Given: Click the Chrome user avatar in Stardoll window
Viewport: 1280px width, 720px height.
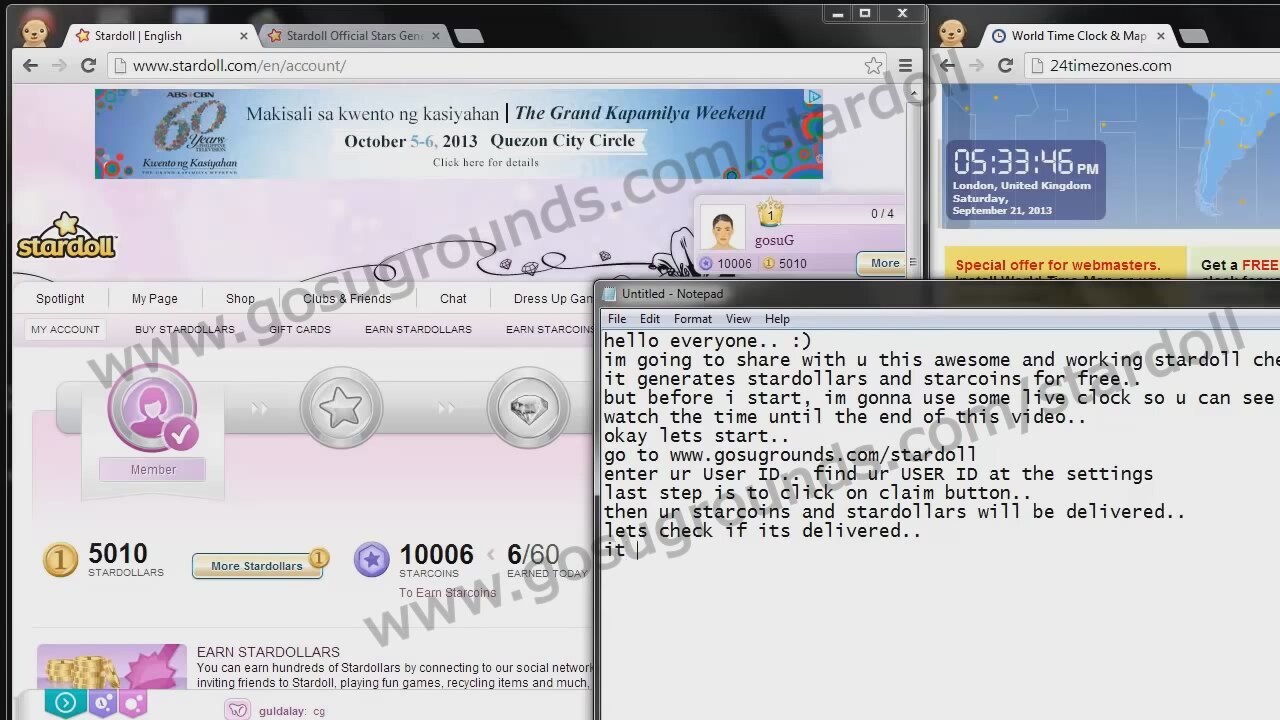Looking at the screenshot, I should (x=36, y=33).
